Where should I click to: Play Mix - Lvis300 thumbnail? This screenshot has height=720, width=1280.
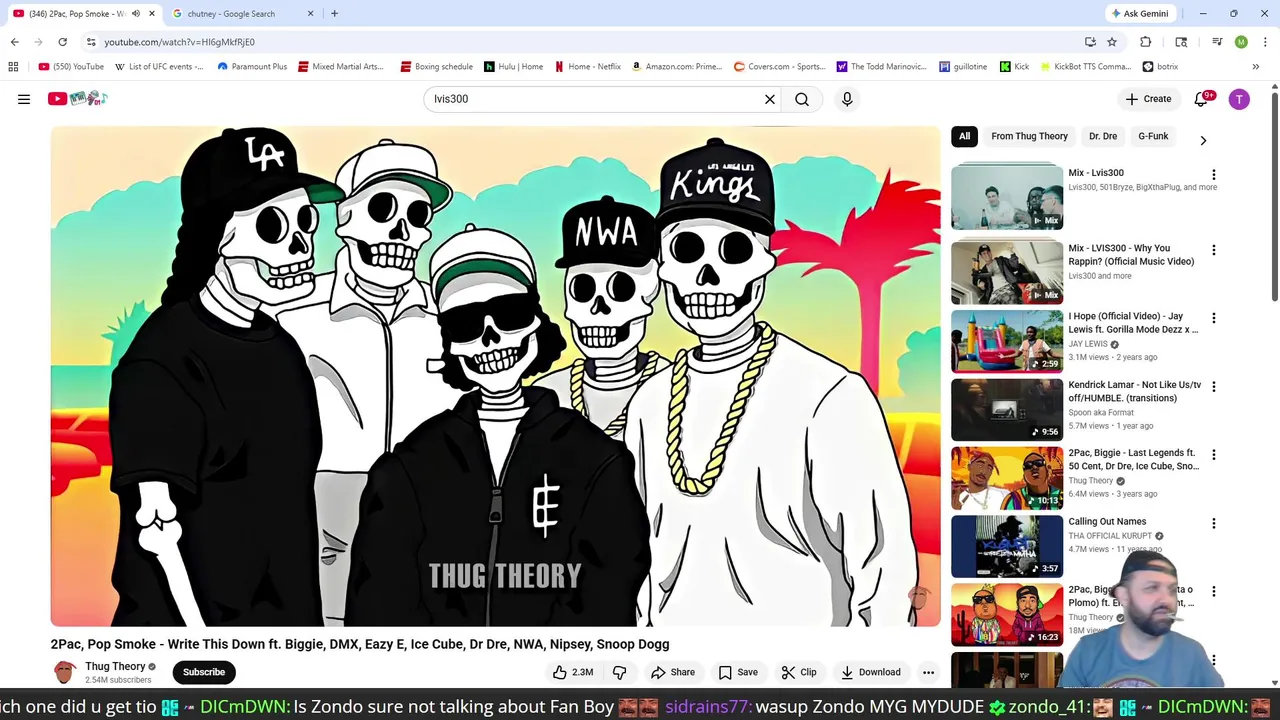pyautogui.click(x=1007, y=197)
